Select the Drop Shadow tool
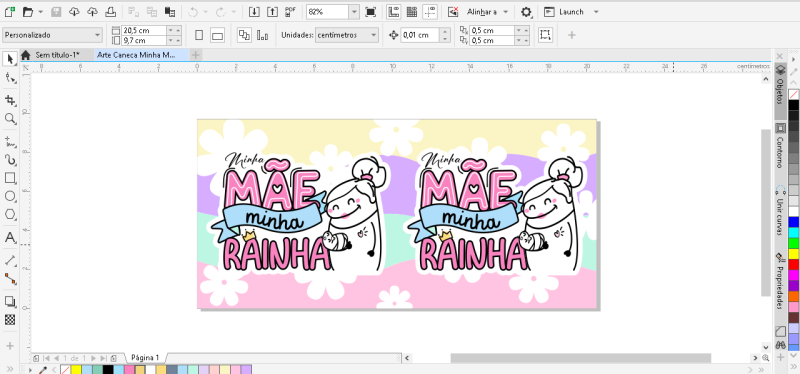This screenshot has width=800, height=374. [x=10, y=301]
